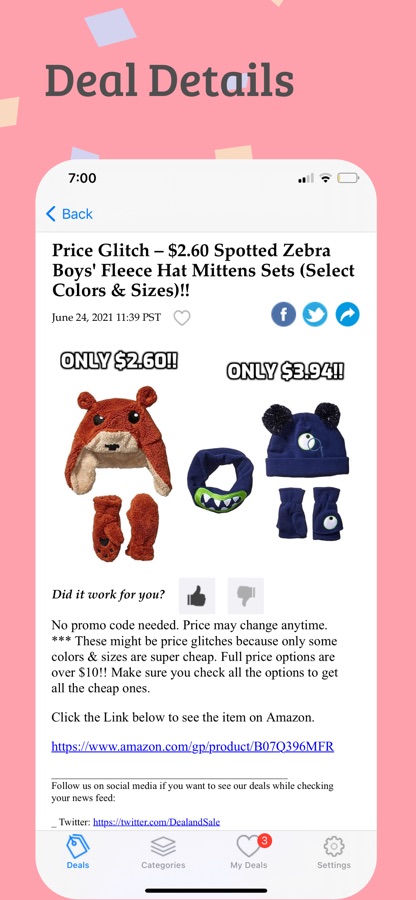Switch to Categories tab
416x900 pixels.
point(163,852)
